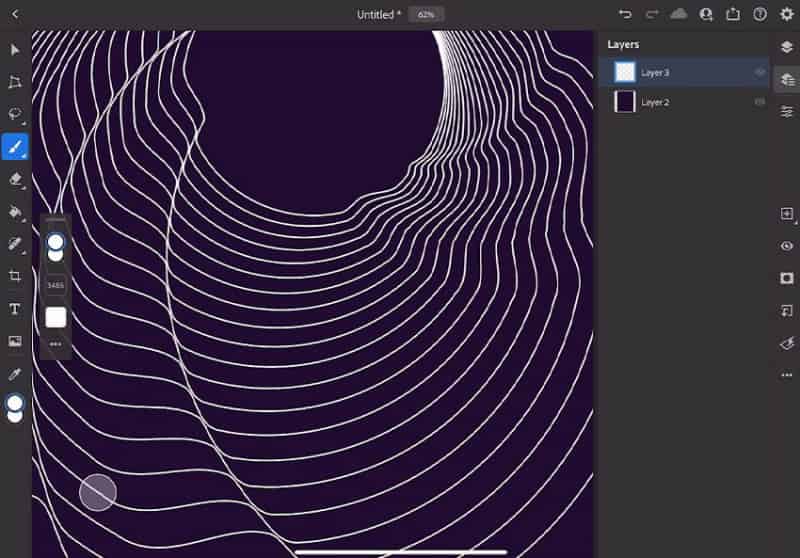Select the Move tool
800x558 pixels.
pos(15,49)
